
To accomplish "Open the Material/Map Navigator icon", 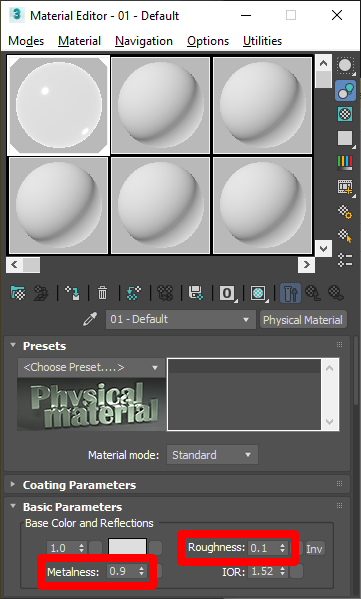I will pyautogui.click(x=345, y=260).
